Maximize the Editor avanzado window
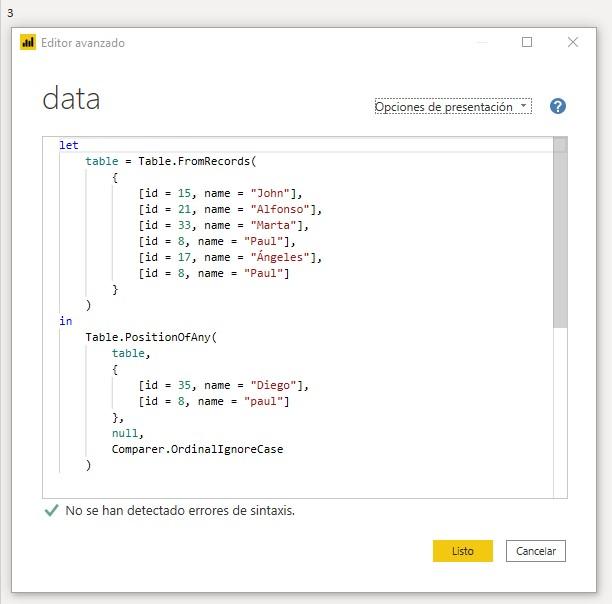 coord(527,42)
